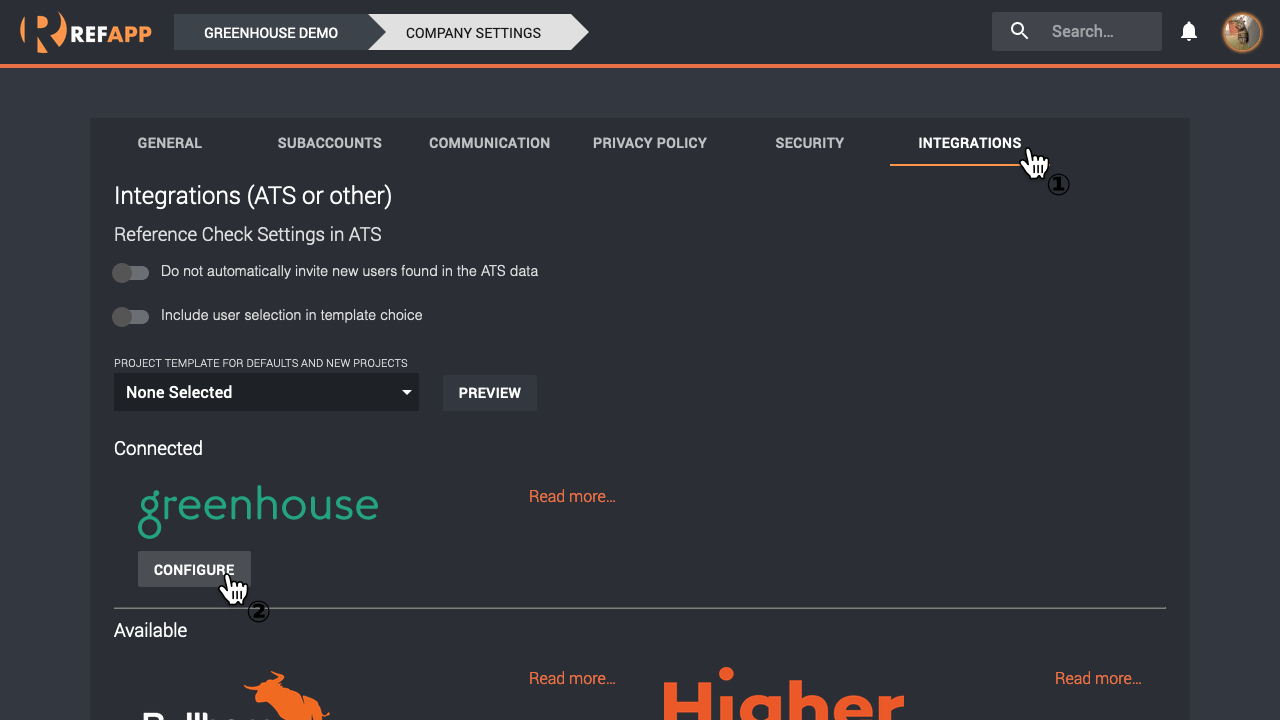
Task: Click the Bullhorn bull logo
Action: [x=237, y=696]
